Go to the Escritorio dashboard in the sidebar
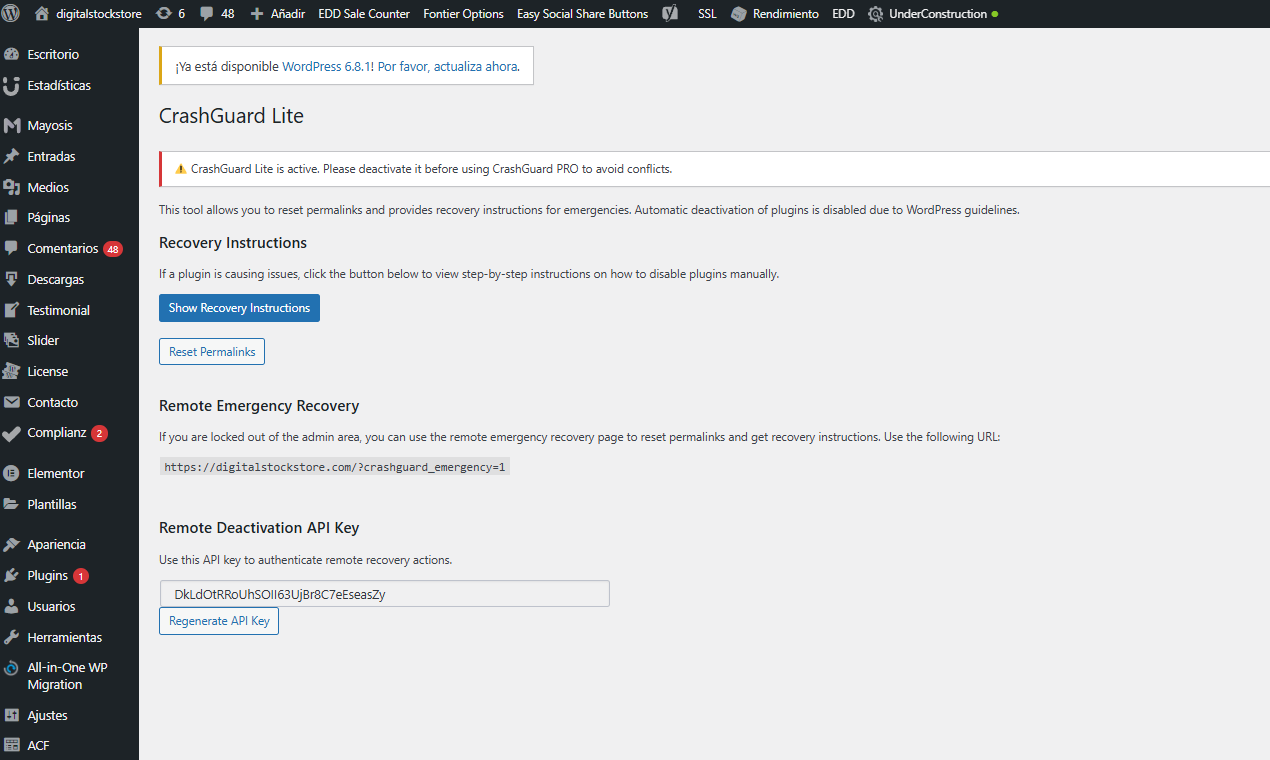The height and width of the screenshot is (760, 1270). [x=69, y=54]
